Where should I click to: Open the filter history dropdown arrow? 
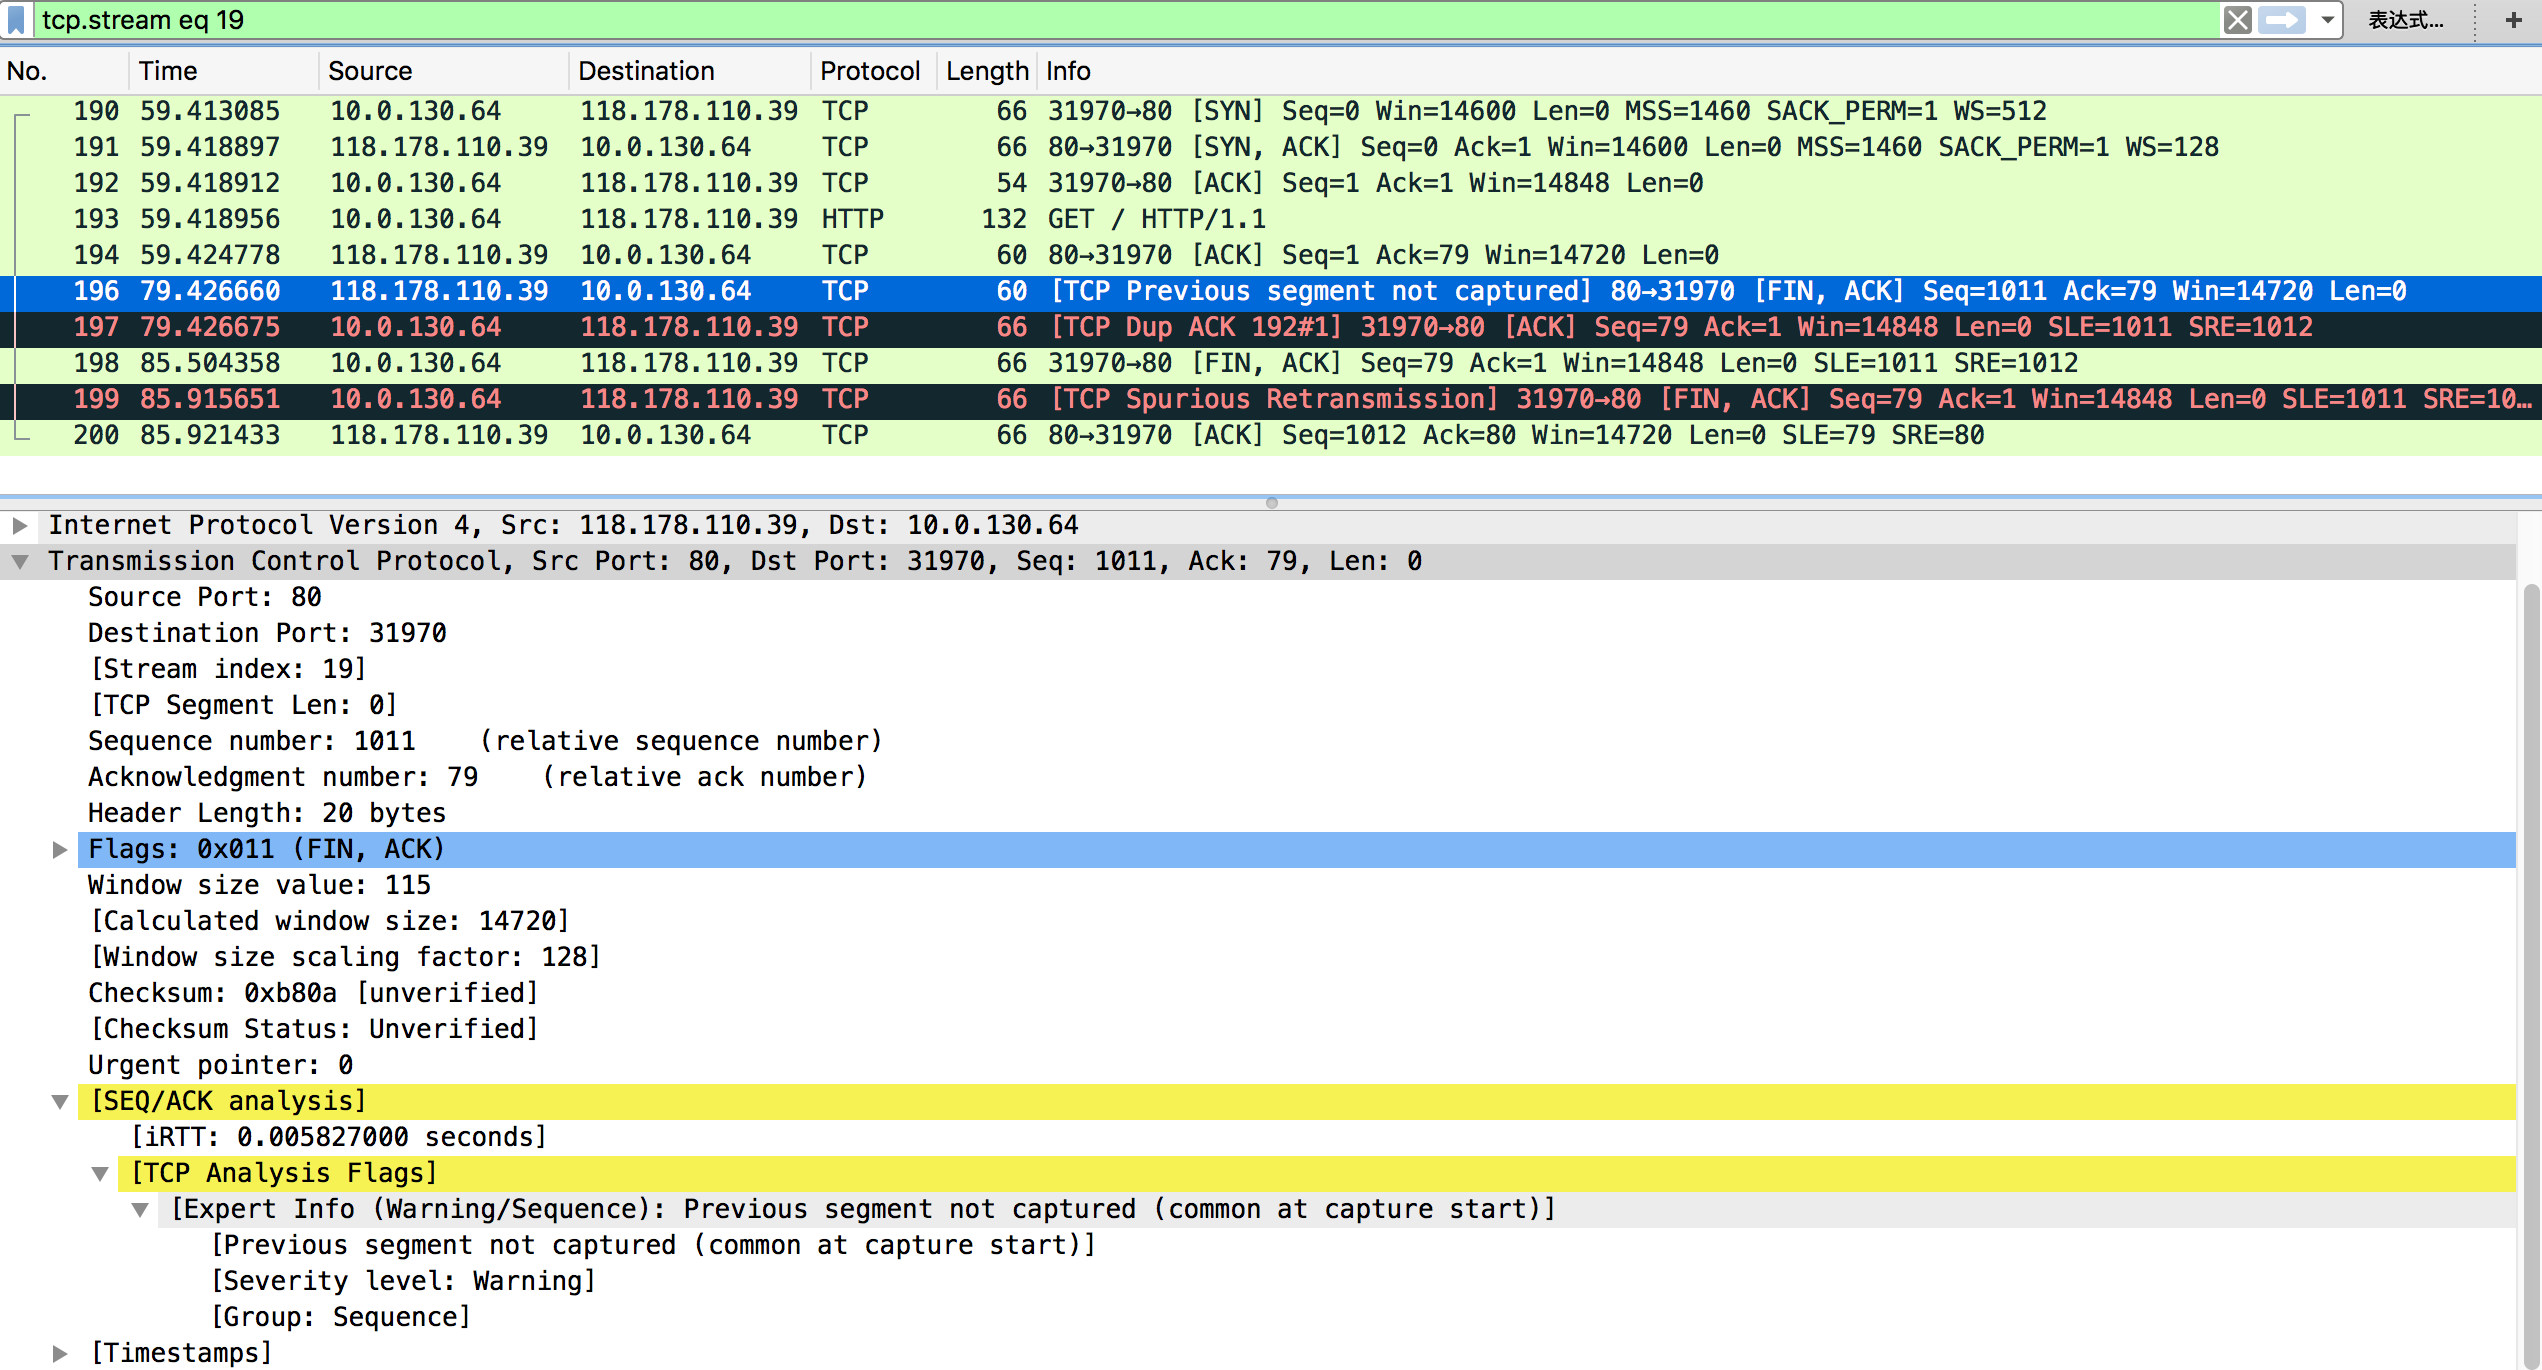pos(2327,20)
